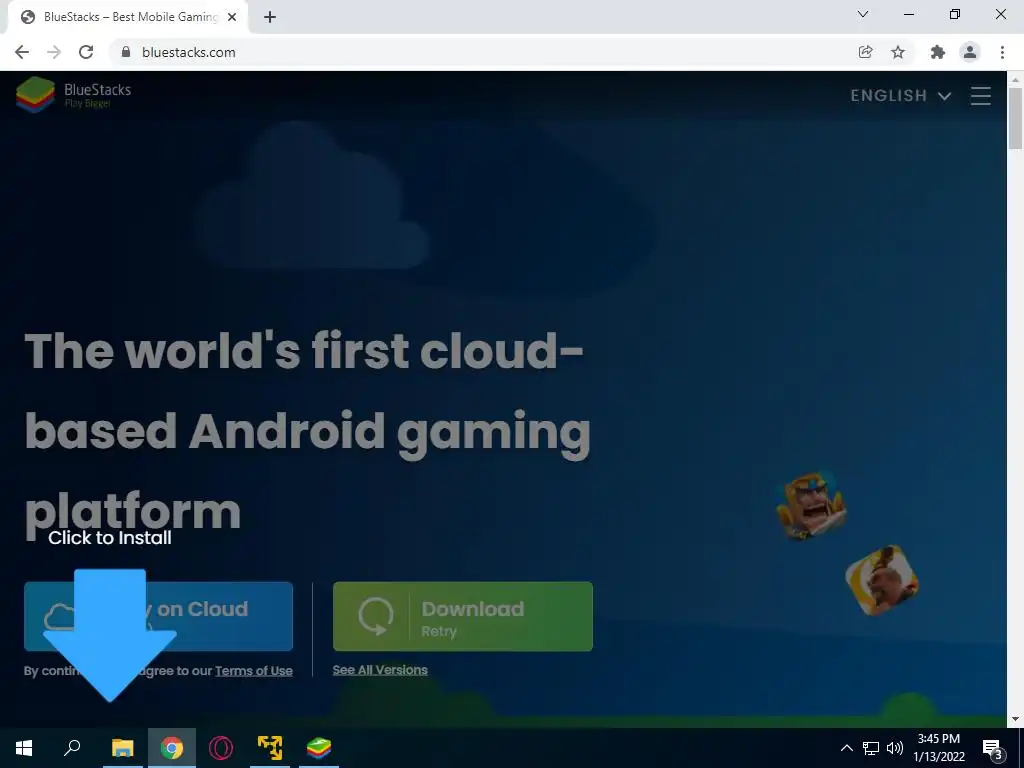Image resolution: width=1024 pixels, height=768 pixels.
Task: Open the Windows Start menu
Action: point(24,748)
